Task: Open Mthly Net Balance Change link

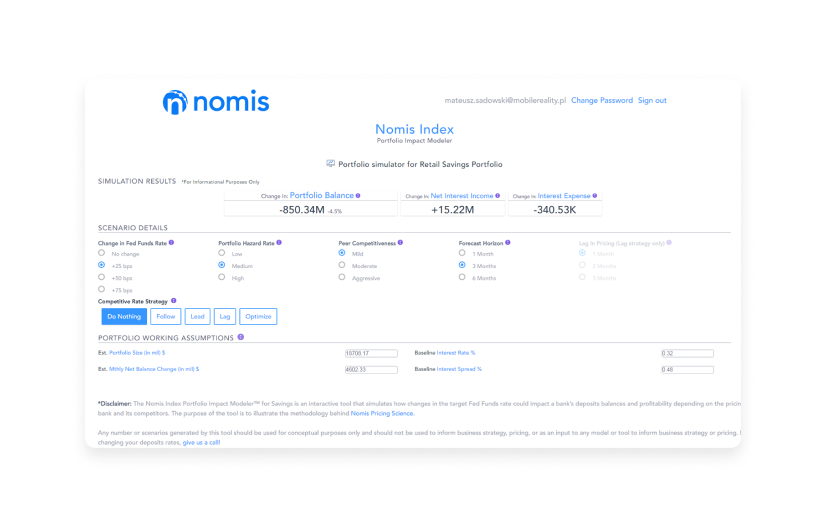Action: 154,369
